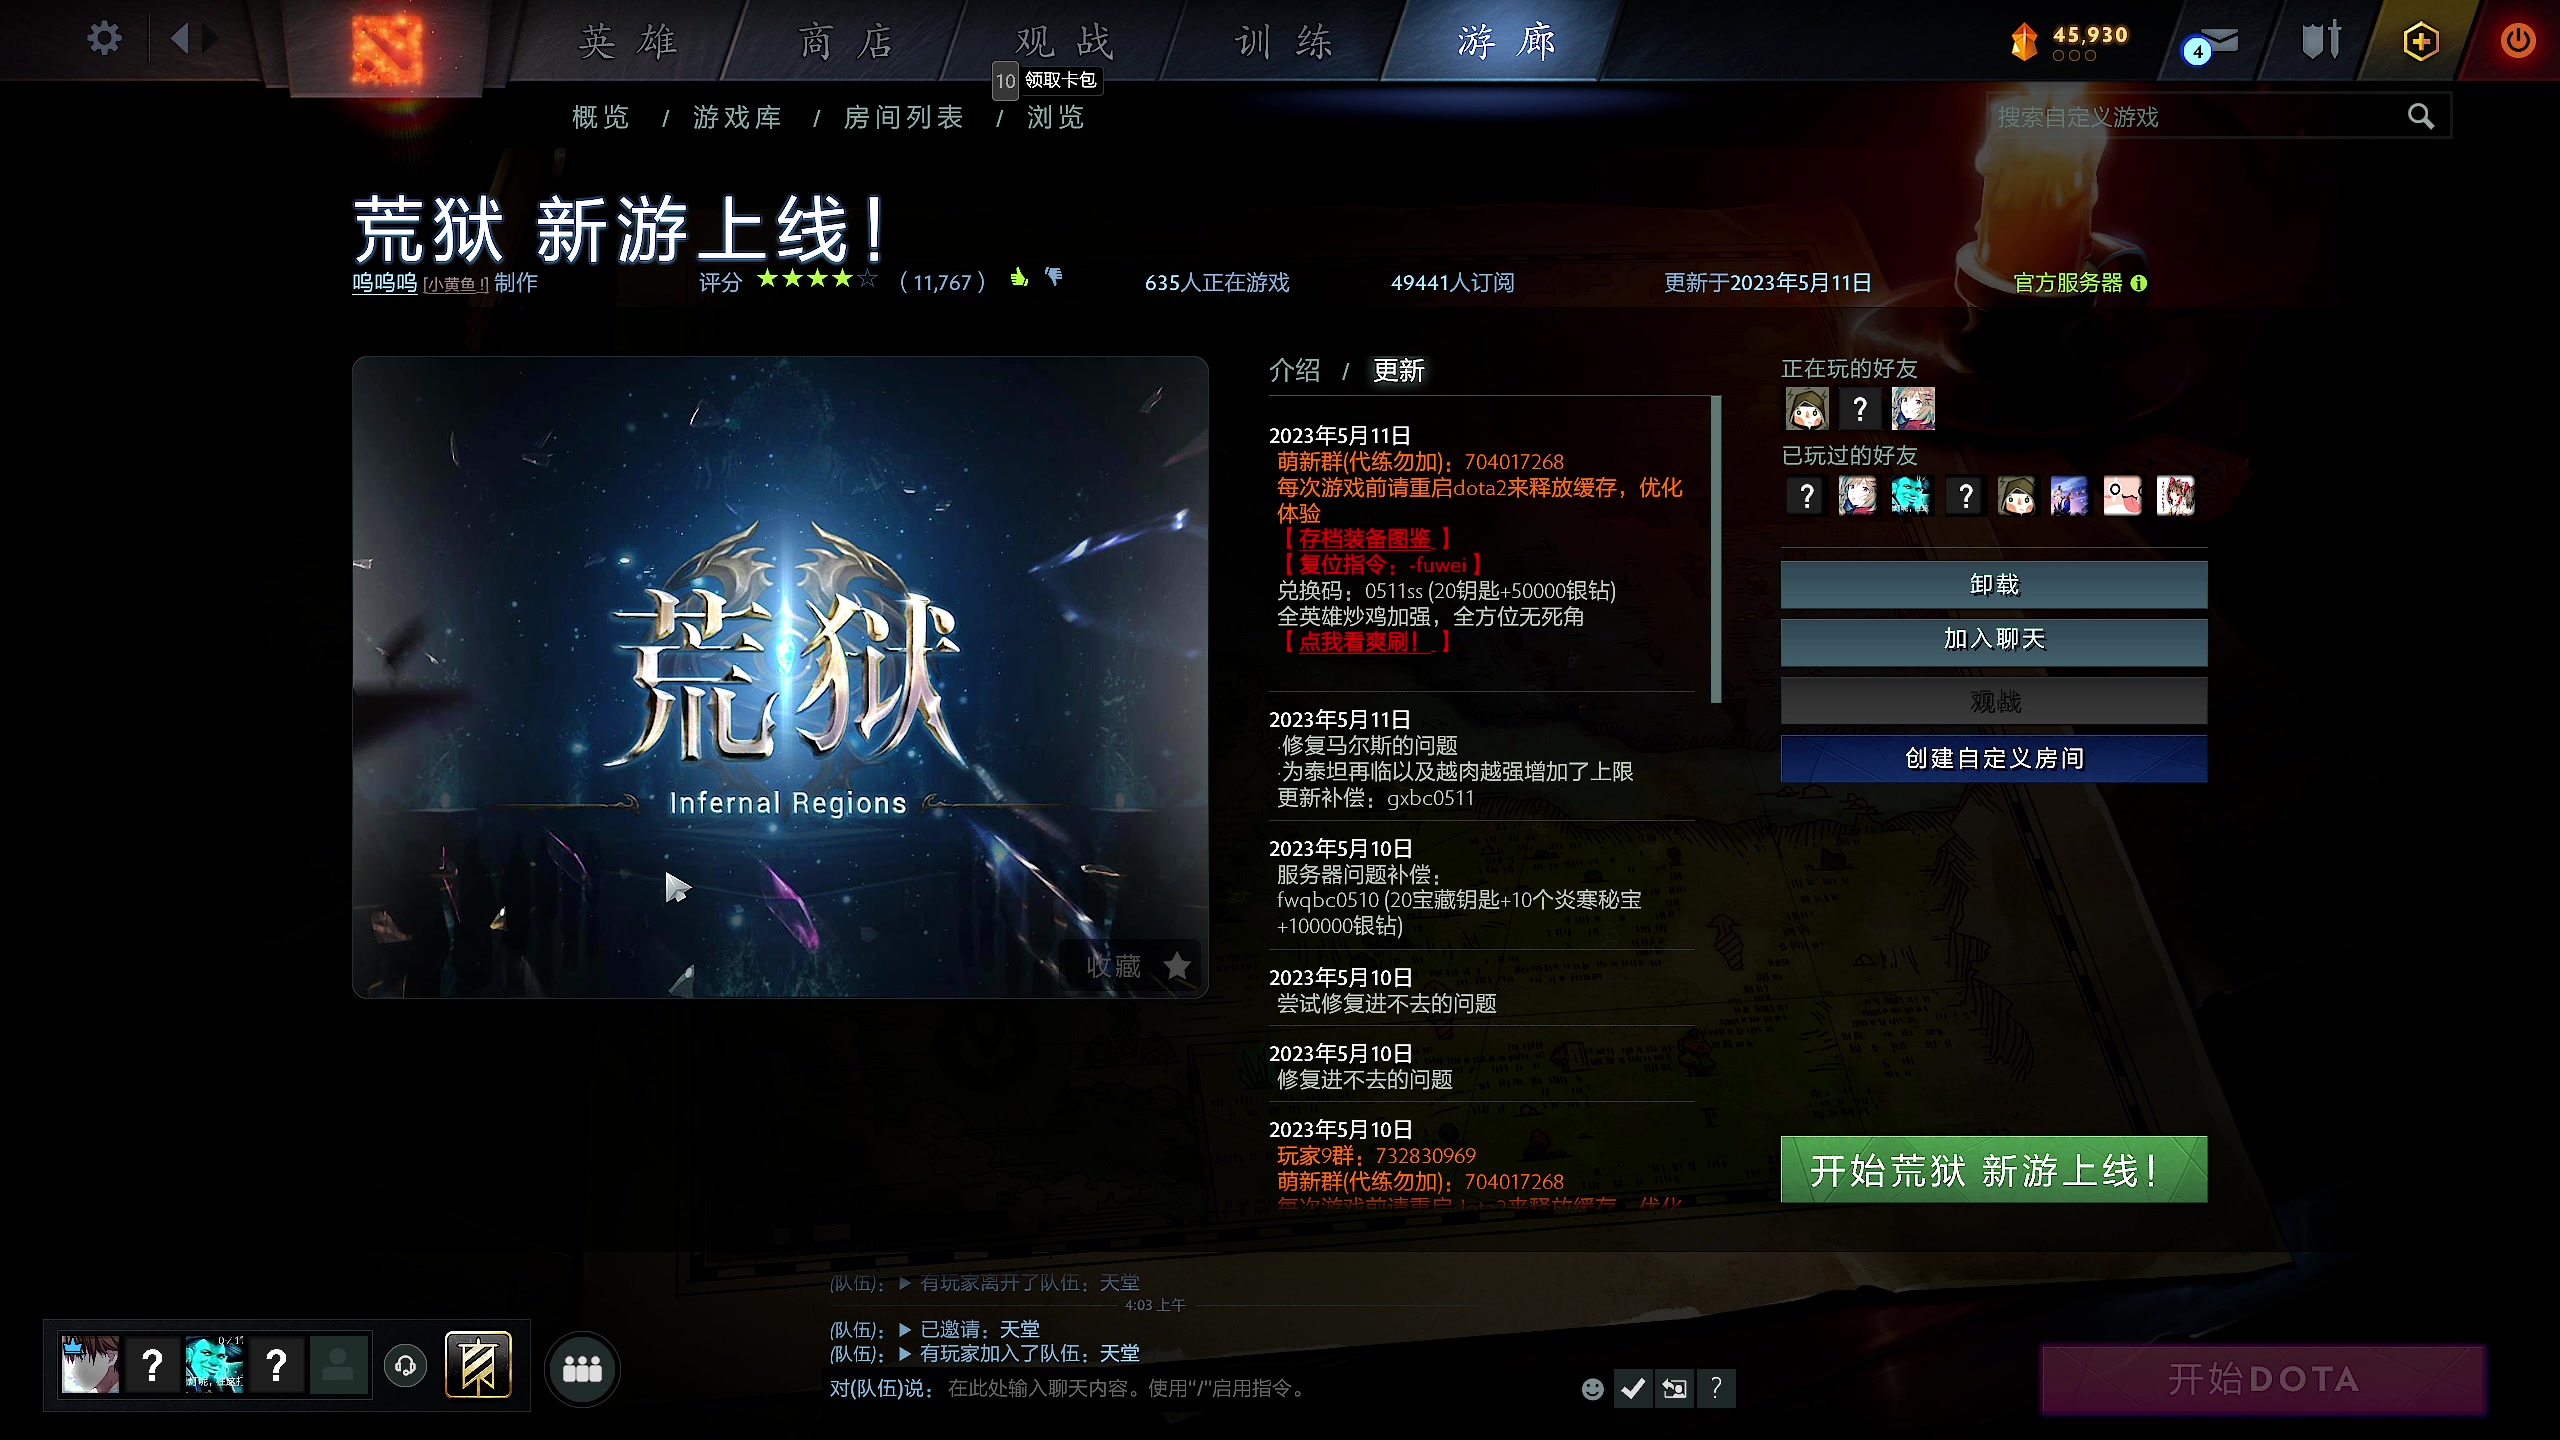
Task: Click the 卸载 button
Action: click(x=1994, y=584)
